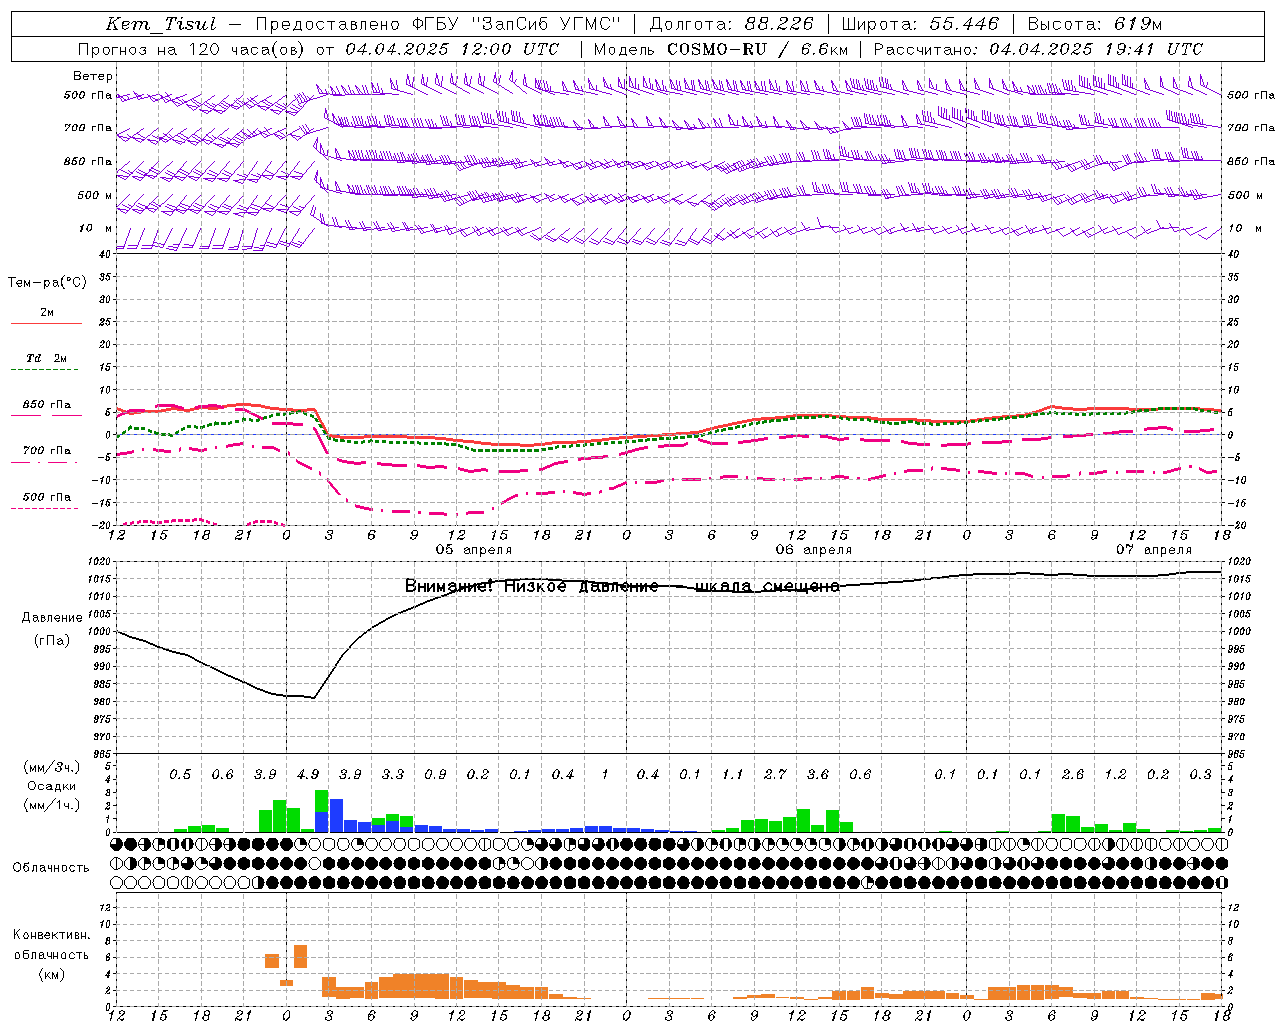This screenshot has width=1280, height=1024.
Task: Click the 0.5 precipitation value
Action: (180, 775)
